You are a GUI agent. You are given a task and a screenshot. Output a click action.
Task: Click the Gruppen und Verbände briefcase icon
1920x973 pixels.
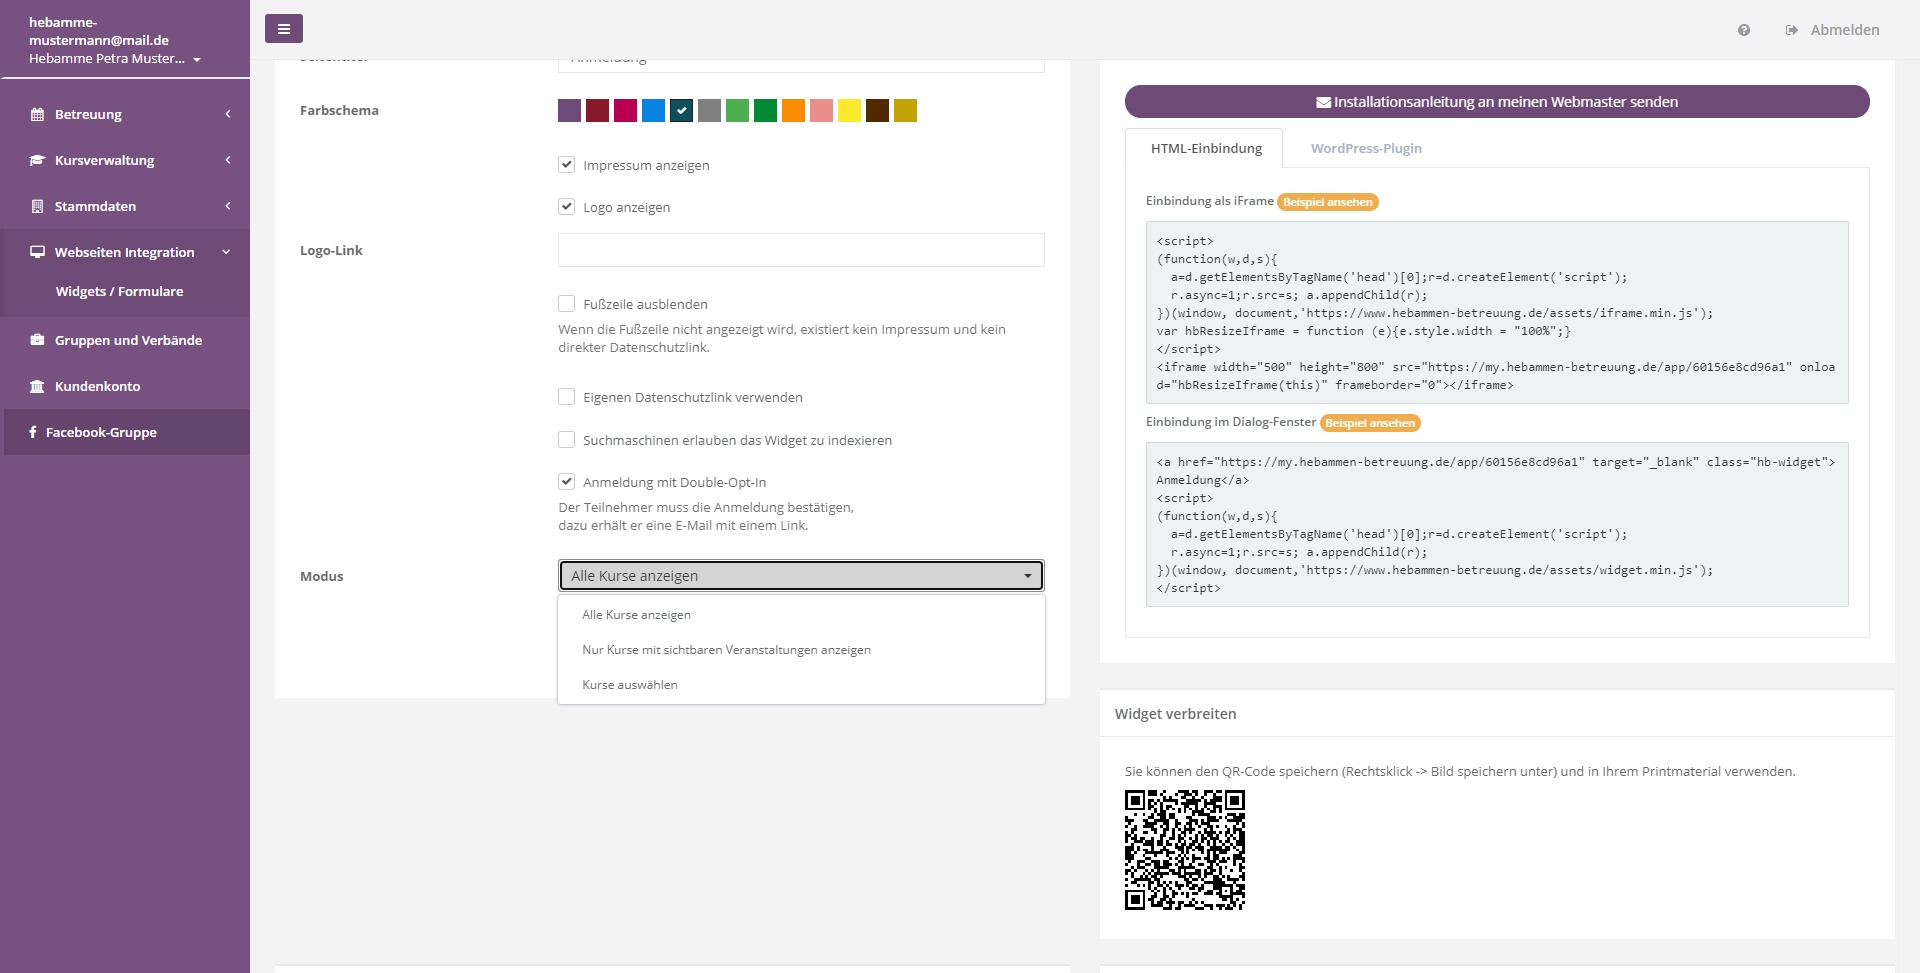tap(37, 340)
